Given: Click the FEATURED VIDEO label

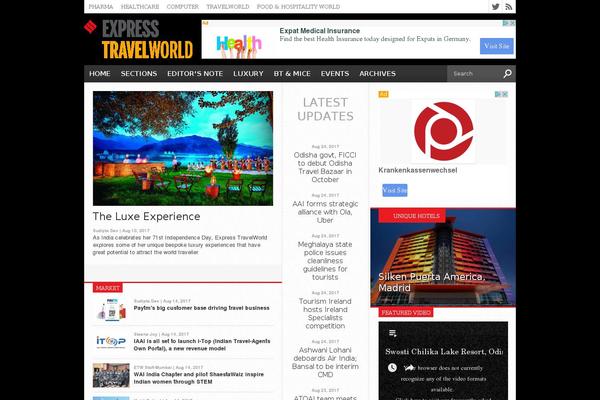Looking at the screenshot, I should 406,313.
